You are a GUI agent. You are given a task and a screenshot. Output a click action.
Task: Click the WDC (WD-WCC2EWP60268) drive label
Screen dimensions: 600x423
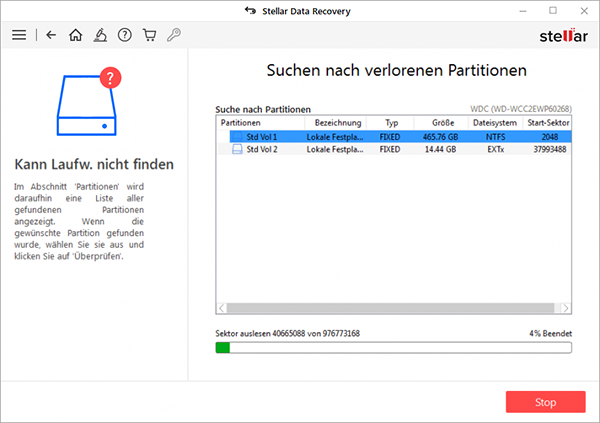pyautogui.click(x=521, y=109)
